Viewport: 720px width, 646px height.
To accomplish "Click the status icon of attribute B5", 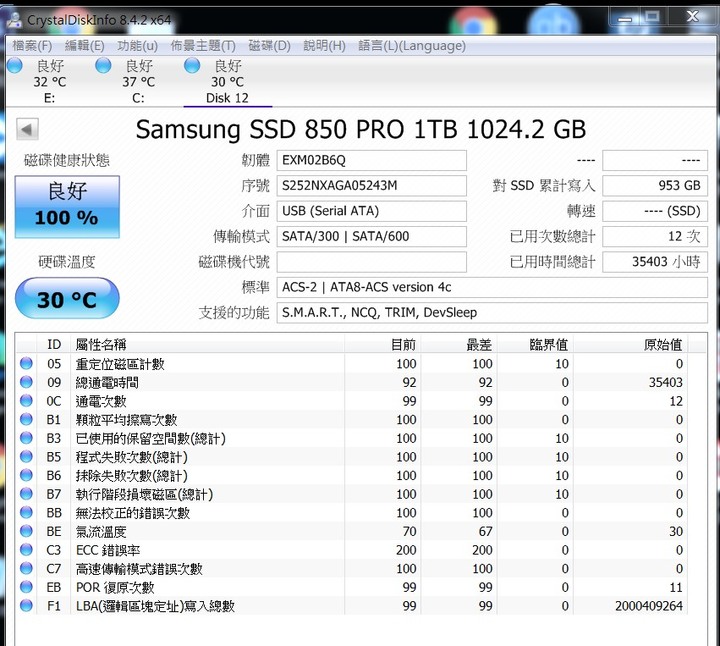I will point(27,456).
